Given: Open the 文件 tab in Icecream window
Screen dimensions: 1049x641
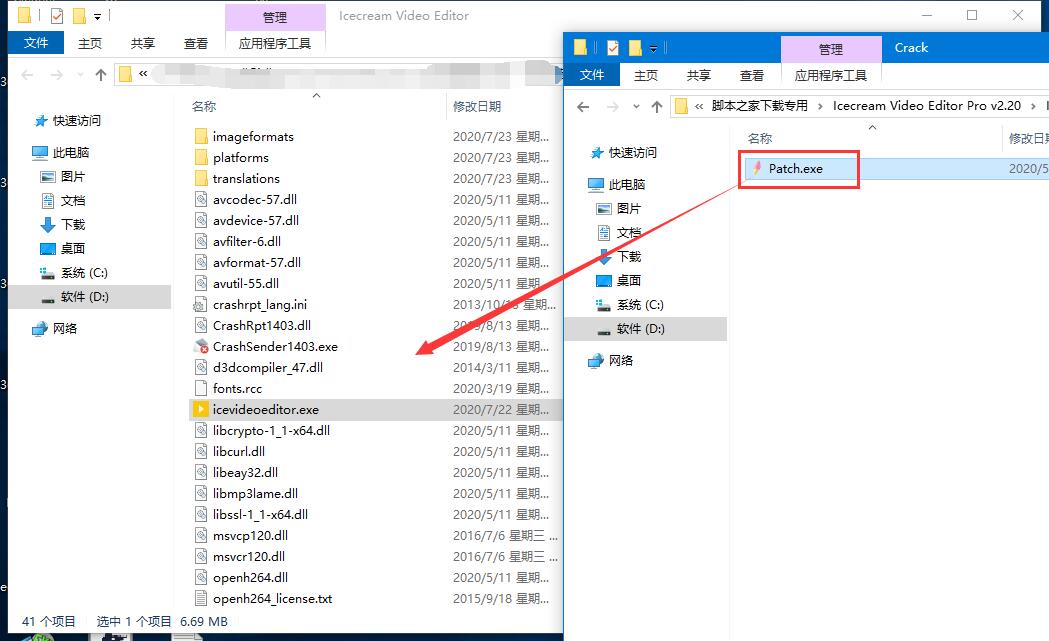Looking at the screenshot, I should click(35, 43).
